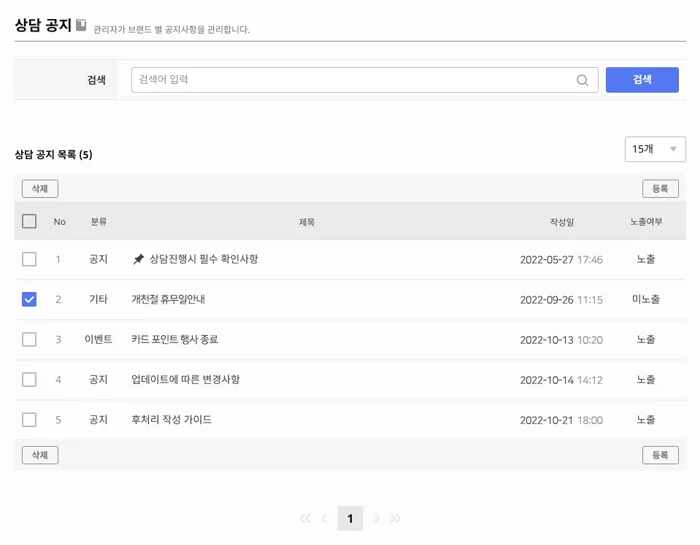Open notice 후처리 작성 가이드
The height and width of the screenshot is (545, 700).
[x=171, y=420]
